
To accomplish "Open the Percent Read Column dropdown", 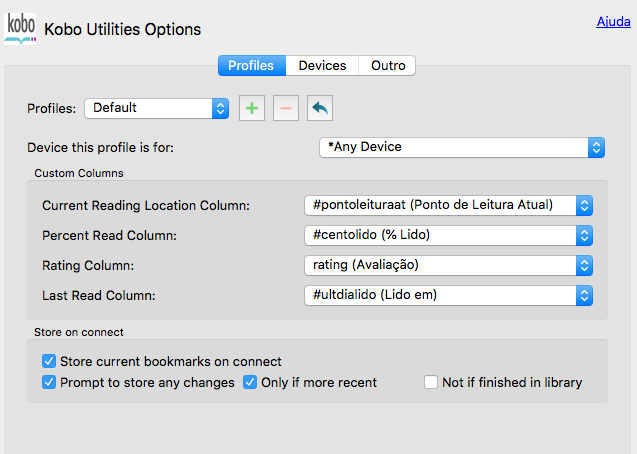I will (x=449, y=235).
